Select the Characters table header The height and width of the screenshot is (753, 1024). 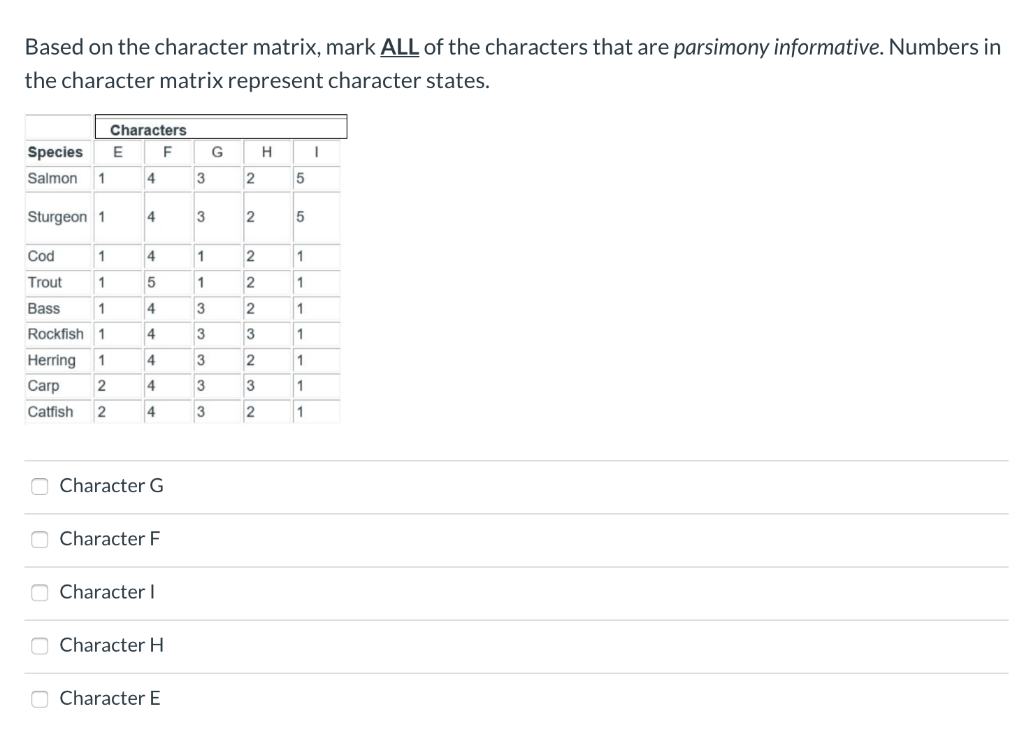click(x=148, y=129)
